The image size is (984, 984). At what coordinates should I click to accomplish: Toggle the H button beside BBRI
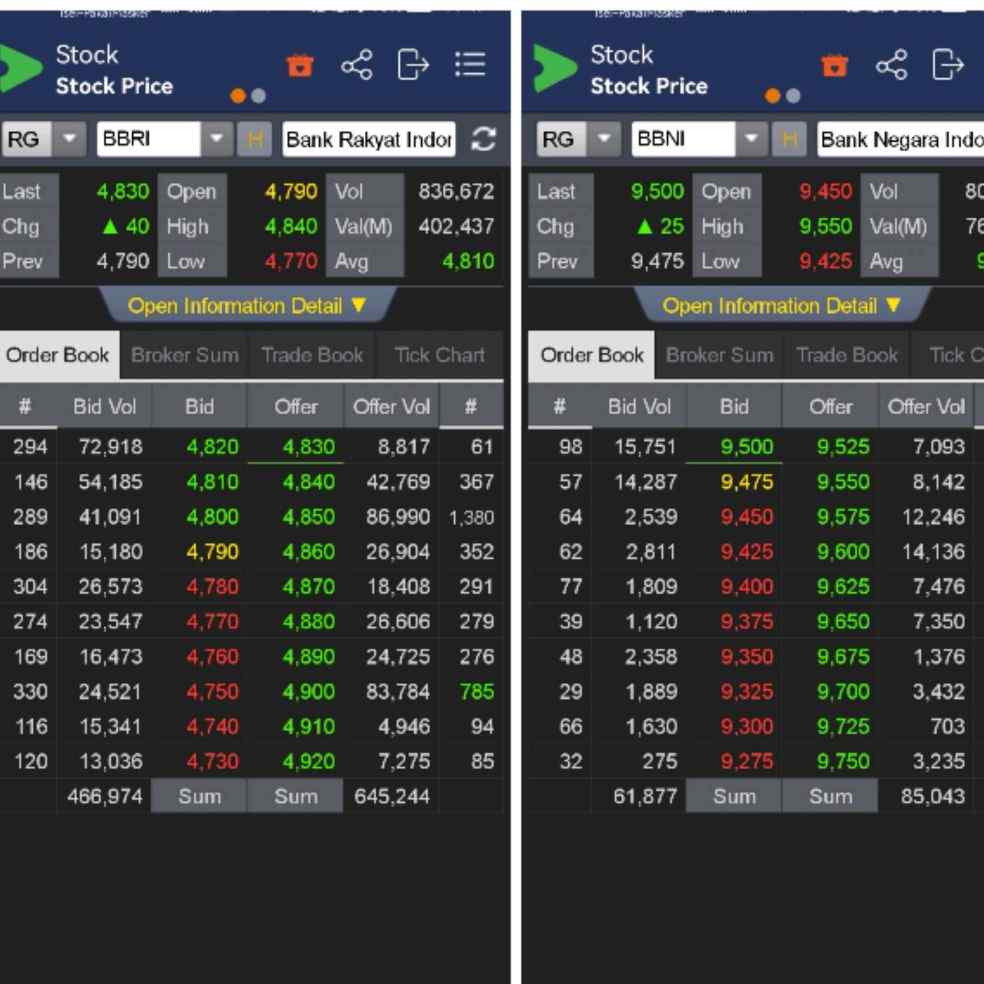254,139
